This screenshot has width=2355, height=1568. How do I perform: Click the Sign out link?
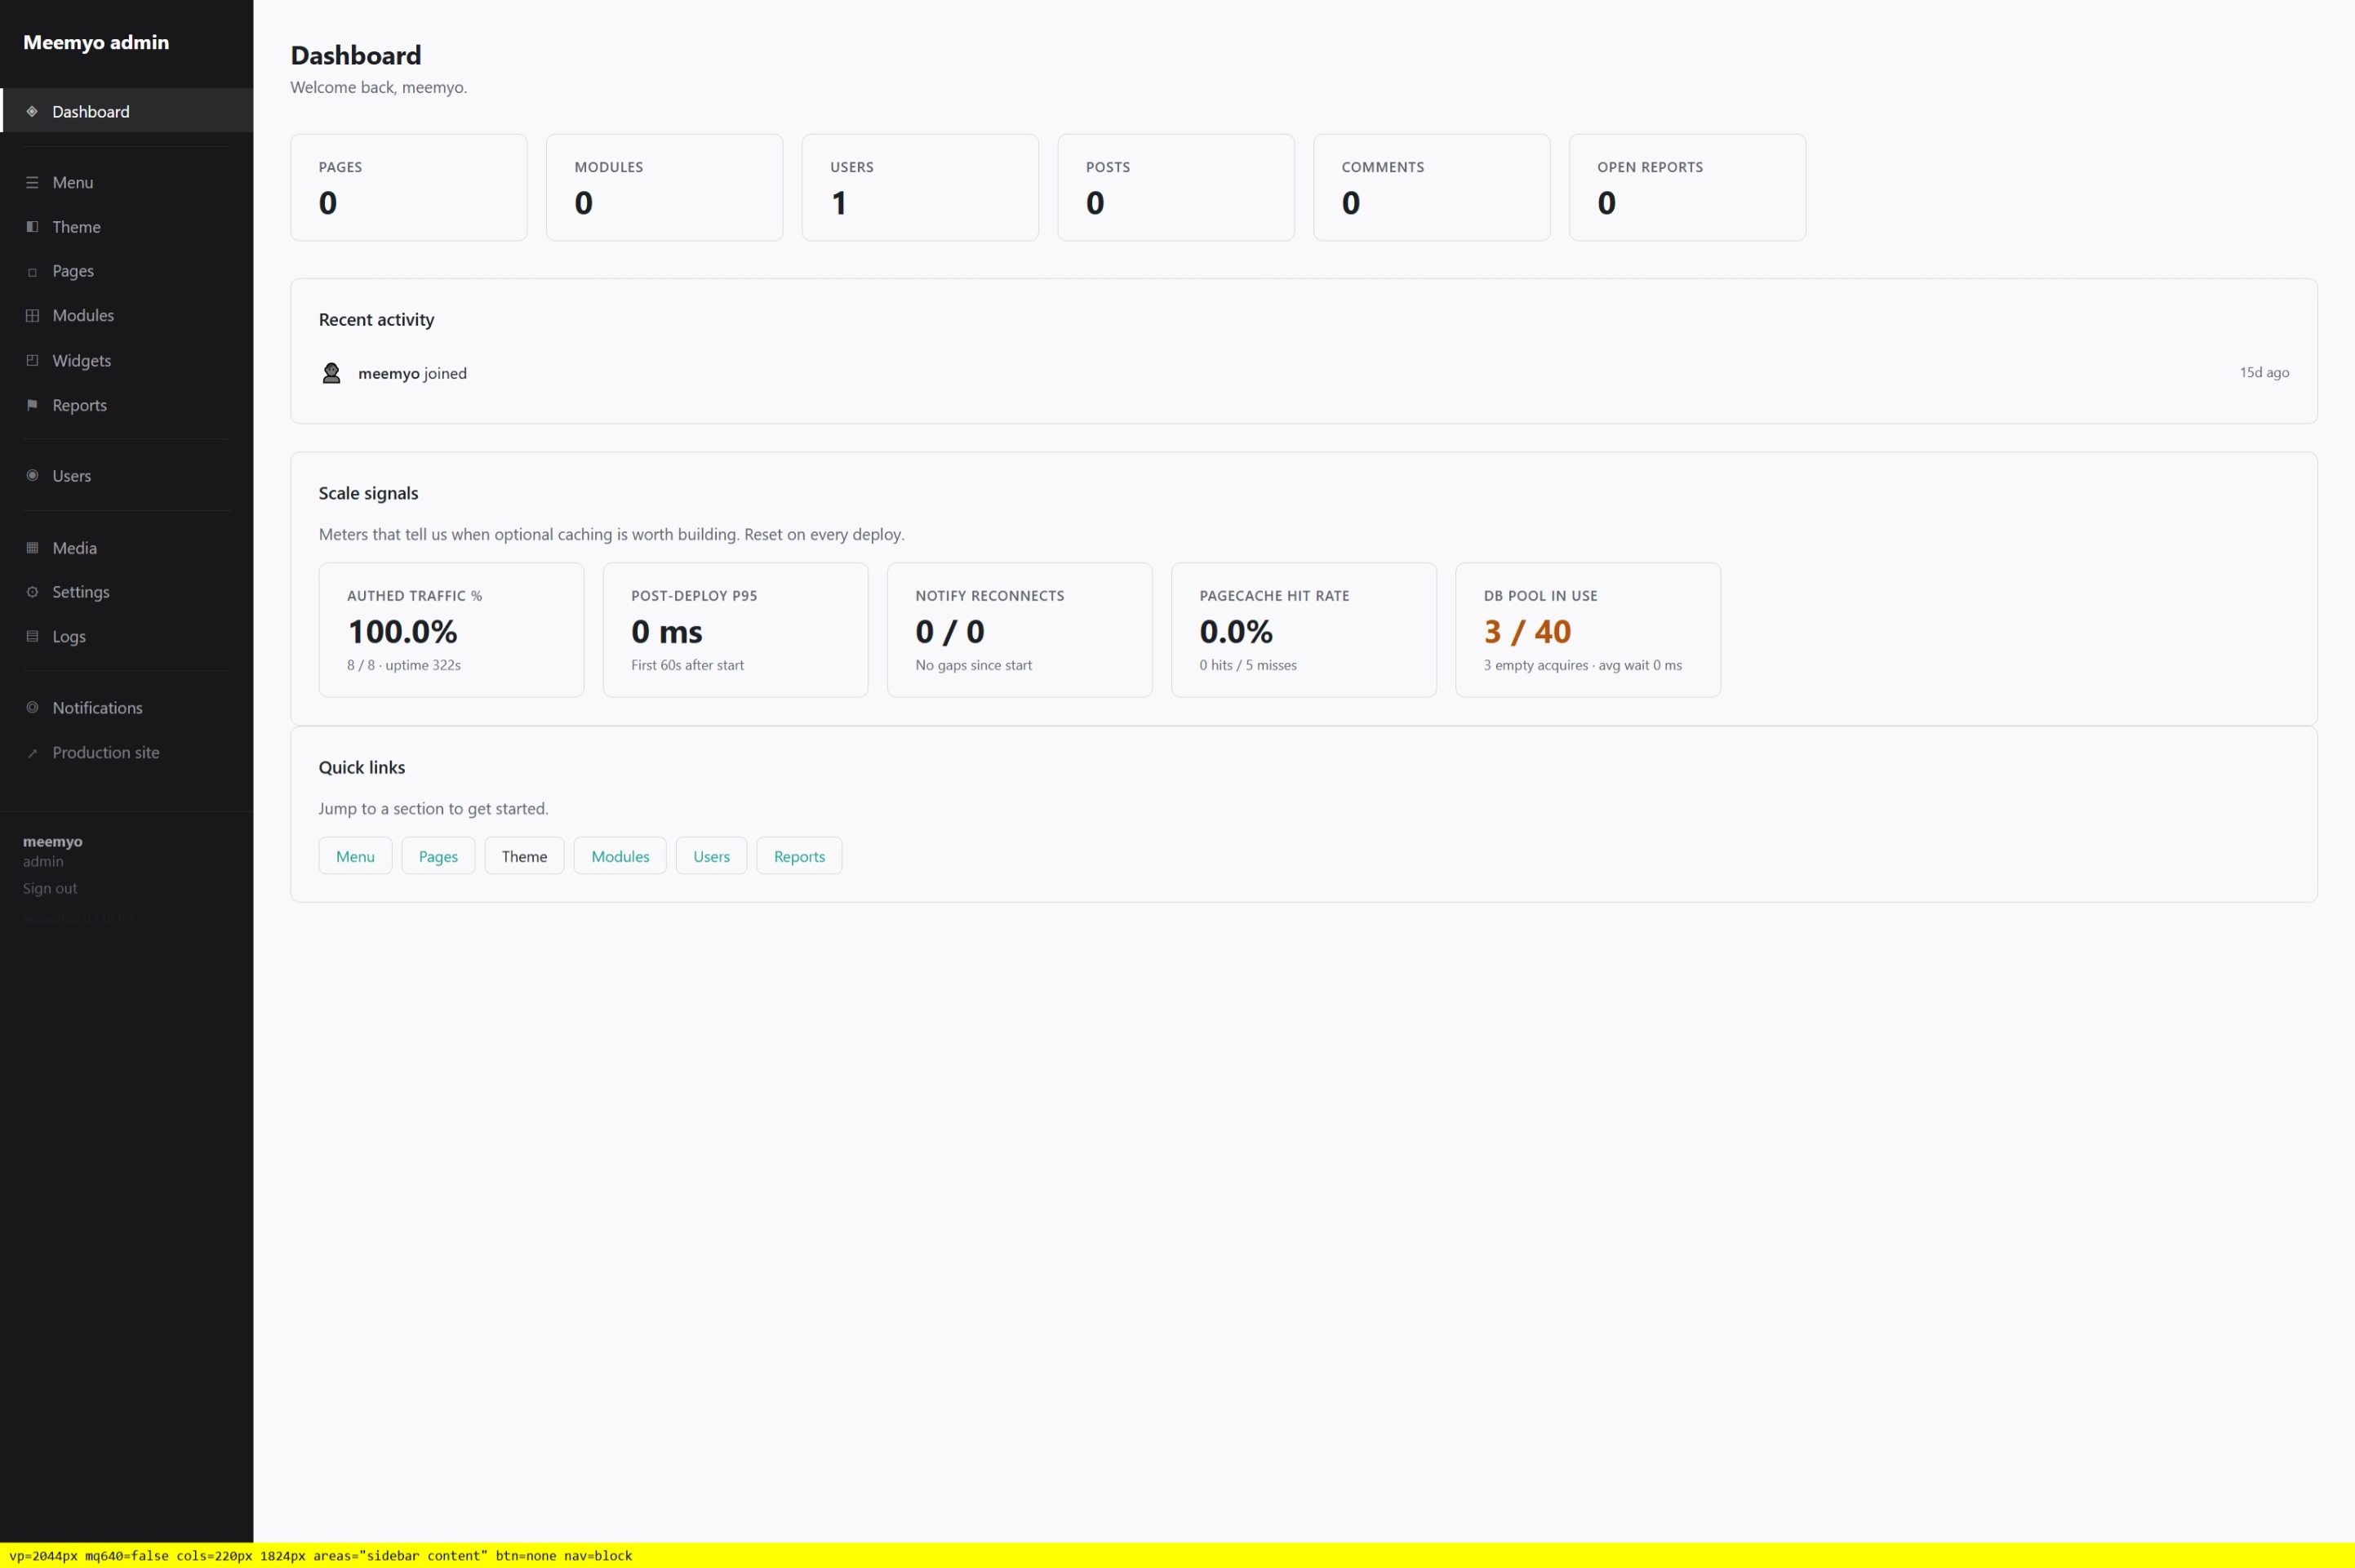tap(50, 888)
